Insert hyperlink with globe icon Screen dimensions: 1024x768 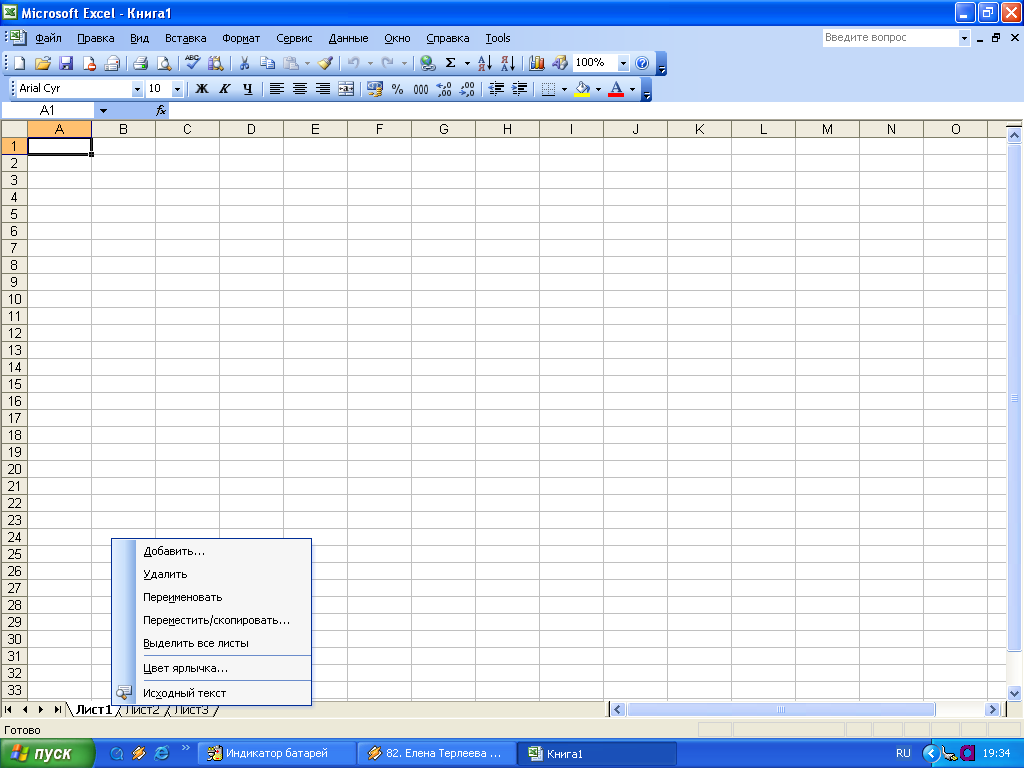(428, 63)
